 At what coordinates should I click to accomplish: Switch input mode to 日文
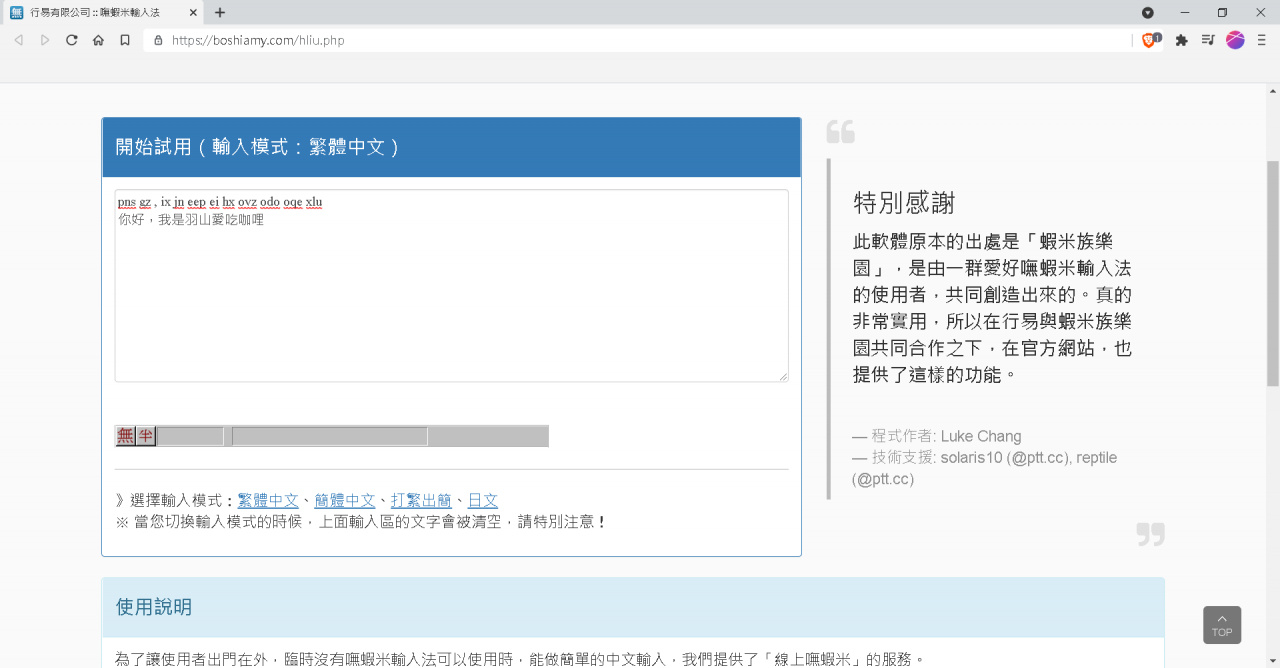tap(482, 500)
